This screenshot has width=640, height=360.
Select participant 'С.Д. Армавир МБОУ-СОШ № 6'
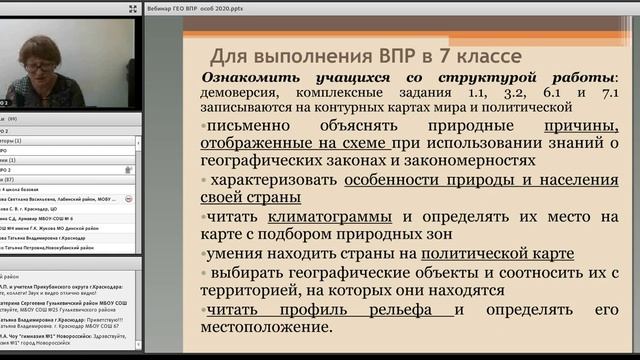click(x=67, y=219)
